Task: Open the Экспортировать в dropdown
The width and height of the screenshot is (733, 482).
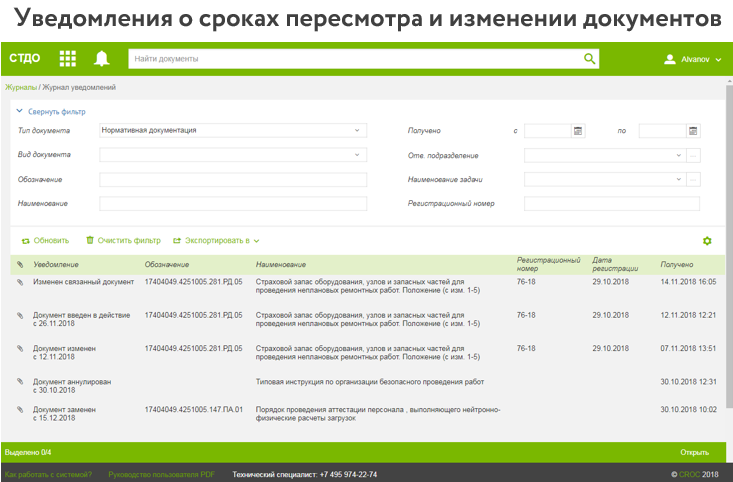Action: tap(216, 241)
